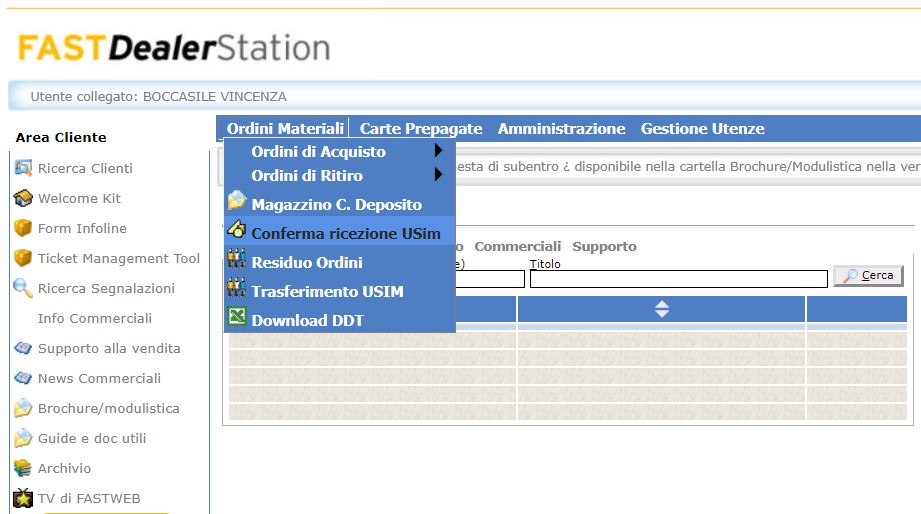Screen dimensions: 921x514
Task: Expand the Ordini di Ritiro submenu arrow
Action: click(x=438, y=174)
